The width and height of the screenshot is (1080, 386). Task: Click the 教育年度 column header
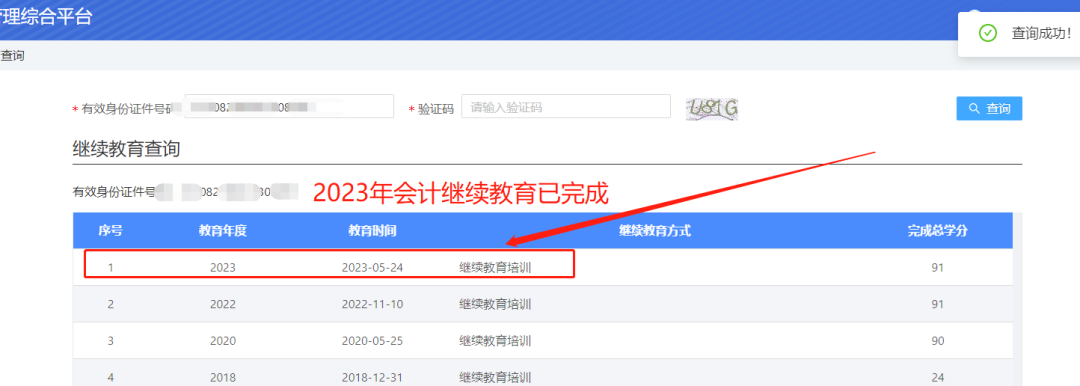[222, 231]
